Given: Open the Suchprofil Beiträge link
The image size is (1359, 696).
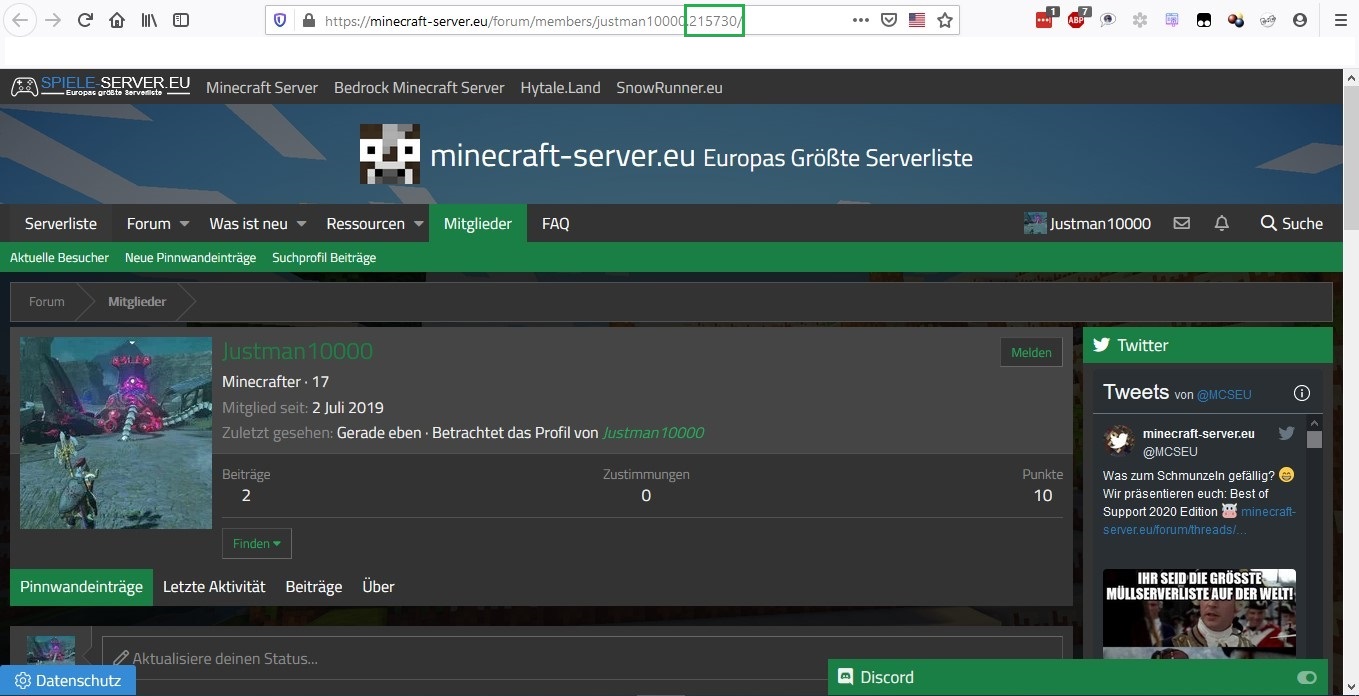Looking at the screenshot, I should click(324, 257).
